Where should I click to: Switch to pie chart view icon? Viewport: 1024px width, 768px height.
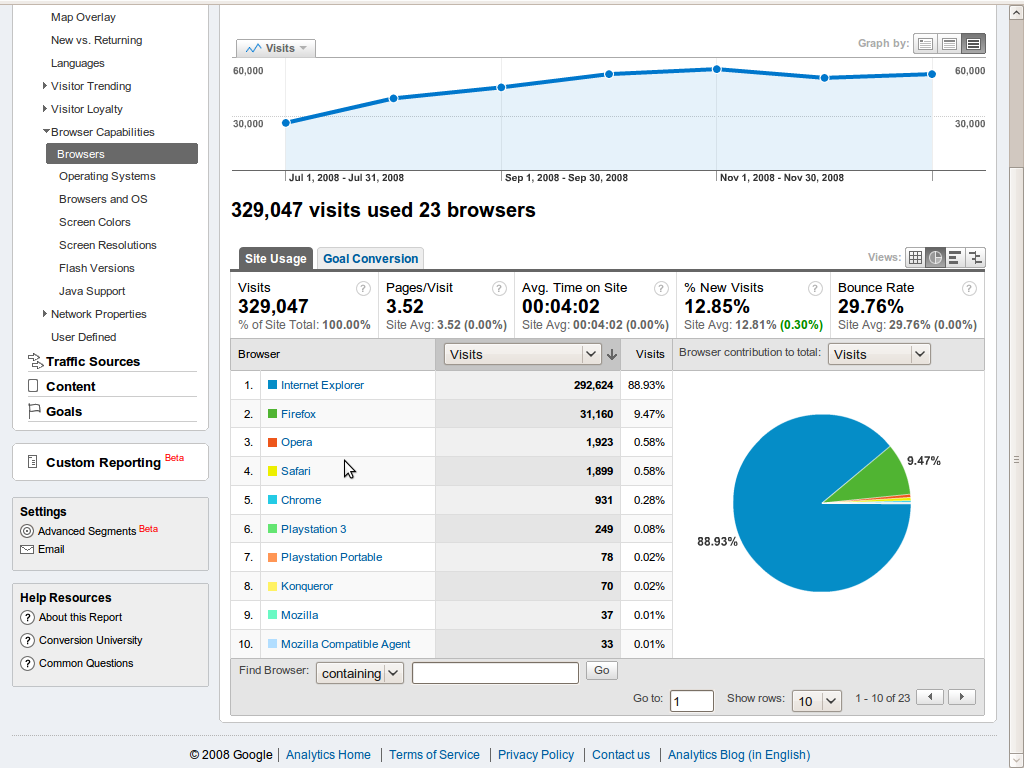tap(935, 257)
